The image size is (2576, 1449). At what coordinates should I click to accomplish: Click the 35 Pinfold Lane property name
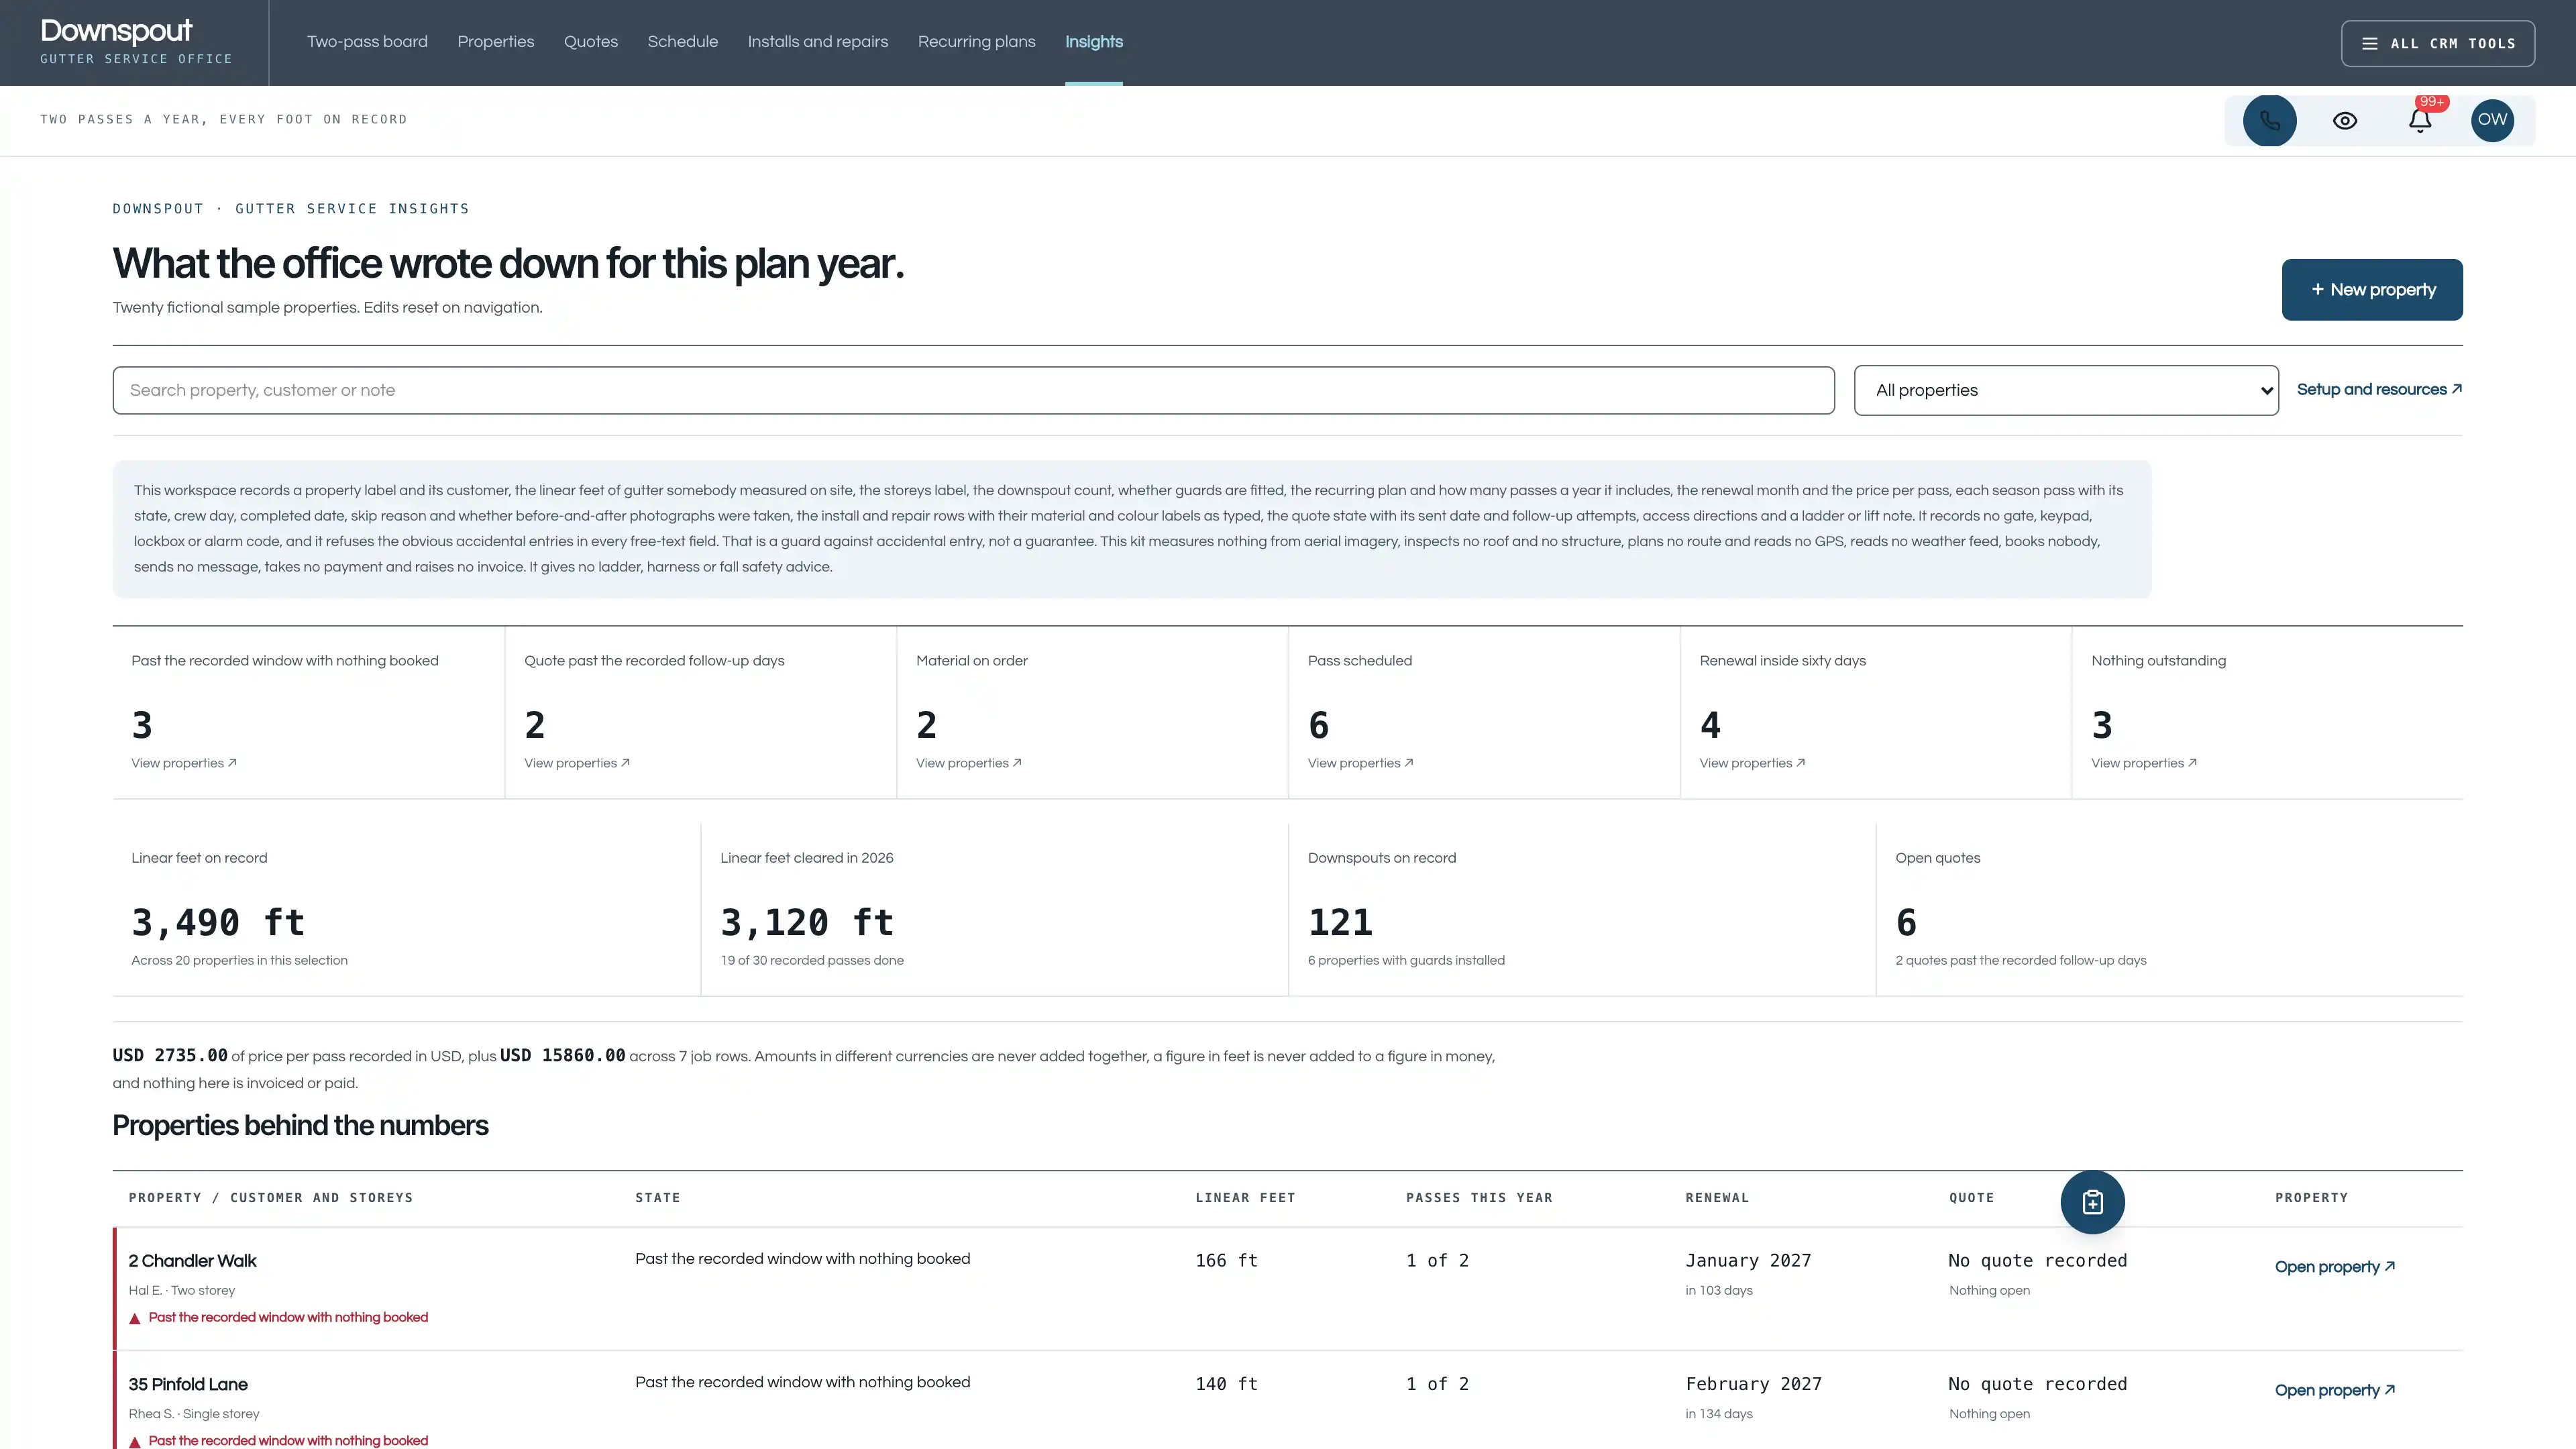click(188, 1384)
